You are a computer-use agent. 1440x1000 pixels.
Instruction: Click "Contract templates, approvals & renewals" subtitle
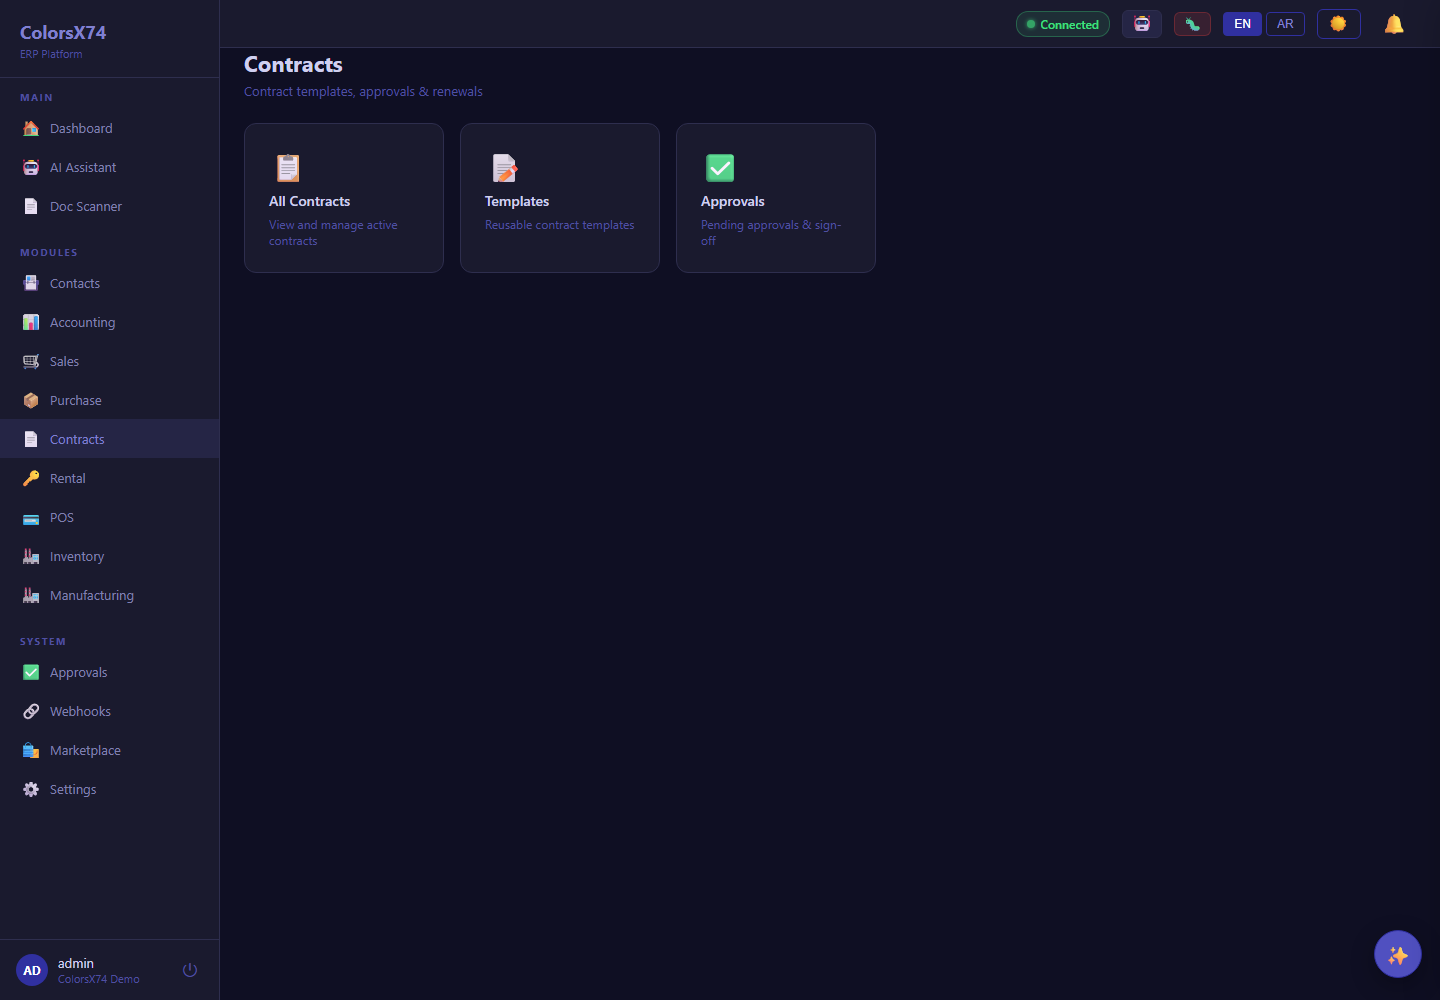point(363,91)
